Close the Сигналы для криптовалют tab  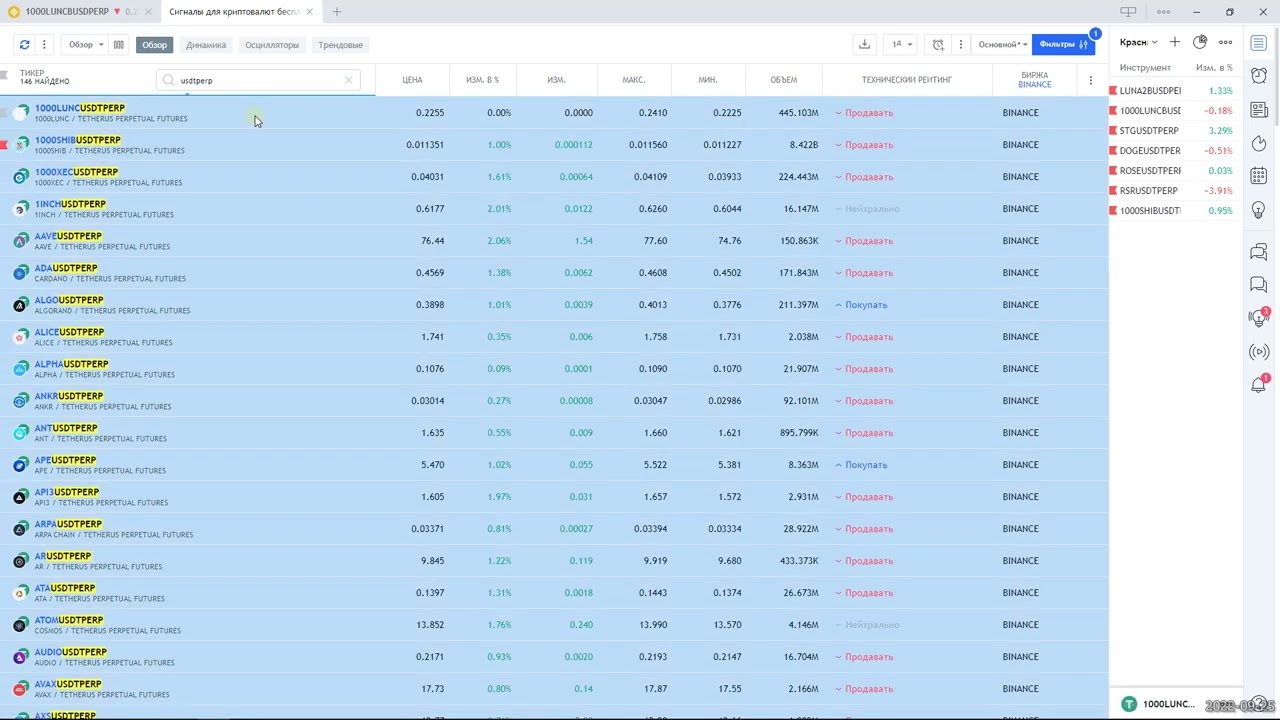[x=309, y=12]
